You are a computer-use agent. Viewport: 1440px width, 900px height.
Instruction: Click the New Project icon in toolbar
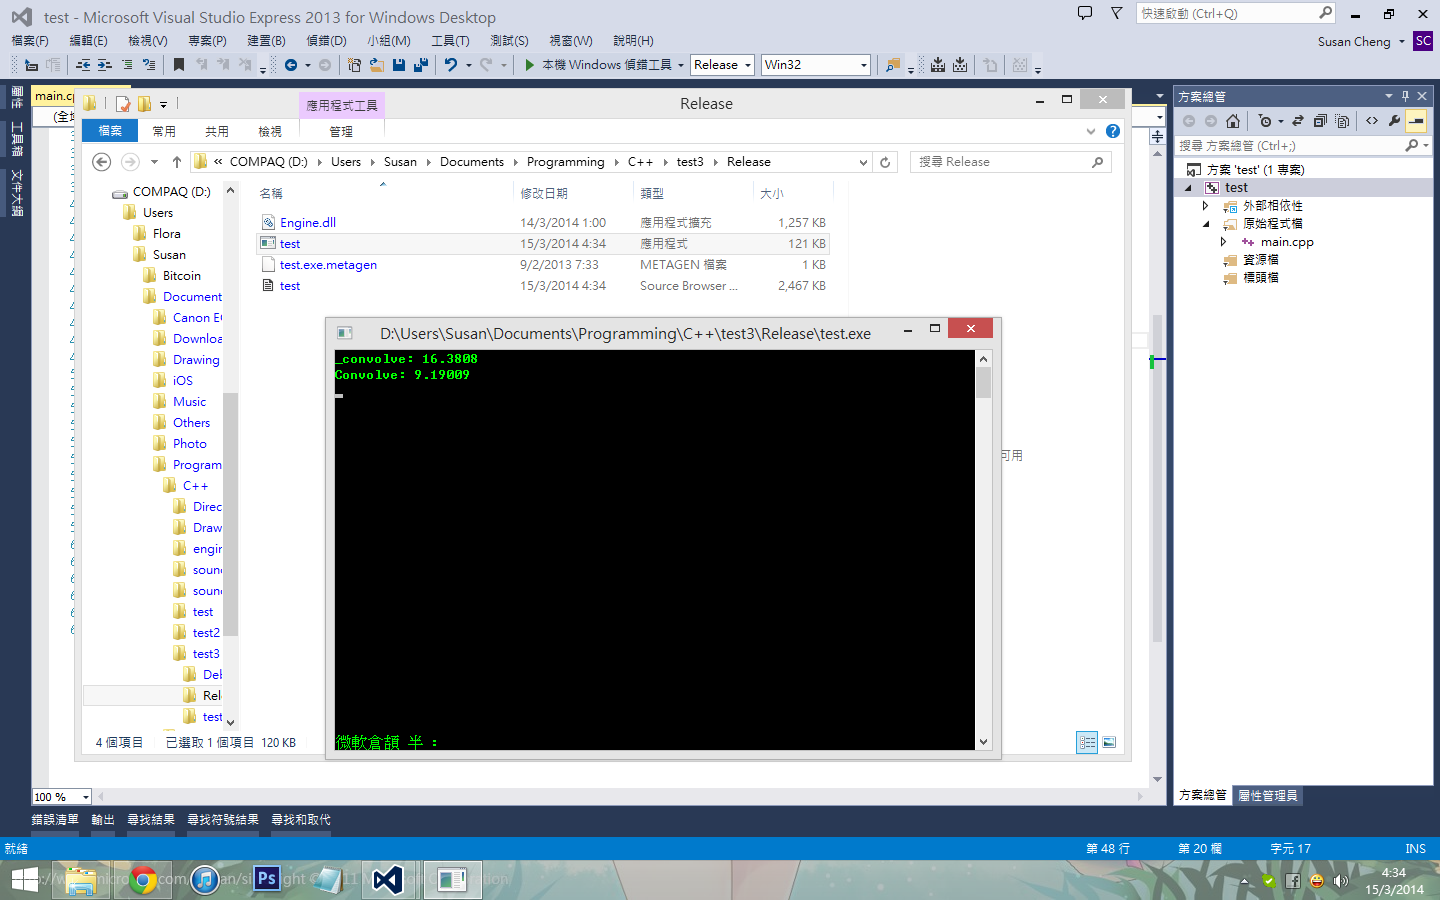tap(354, 65)
